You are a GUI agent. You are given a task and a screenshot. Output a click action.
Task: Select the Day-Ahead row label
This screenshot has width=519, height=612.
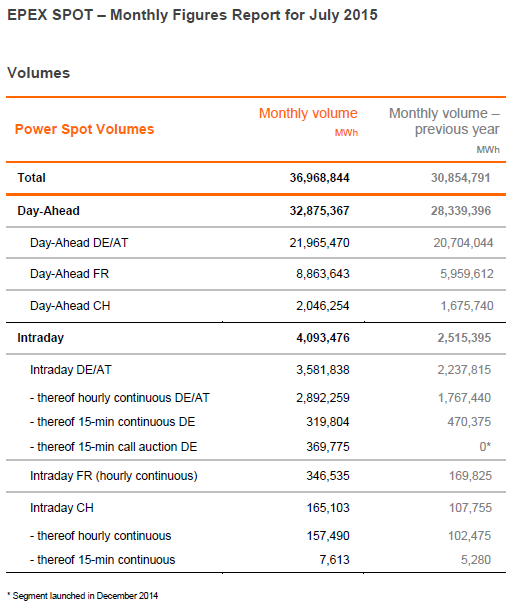click(x=48, y=211)
